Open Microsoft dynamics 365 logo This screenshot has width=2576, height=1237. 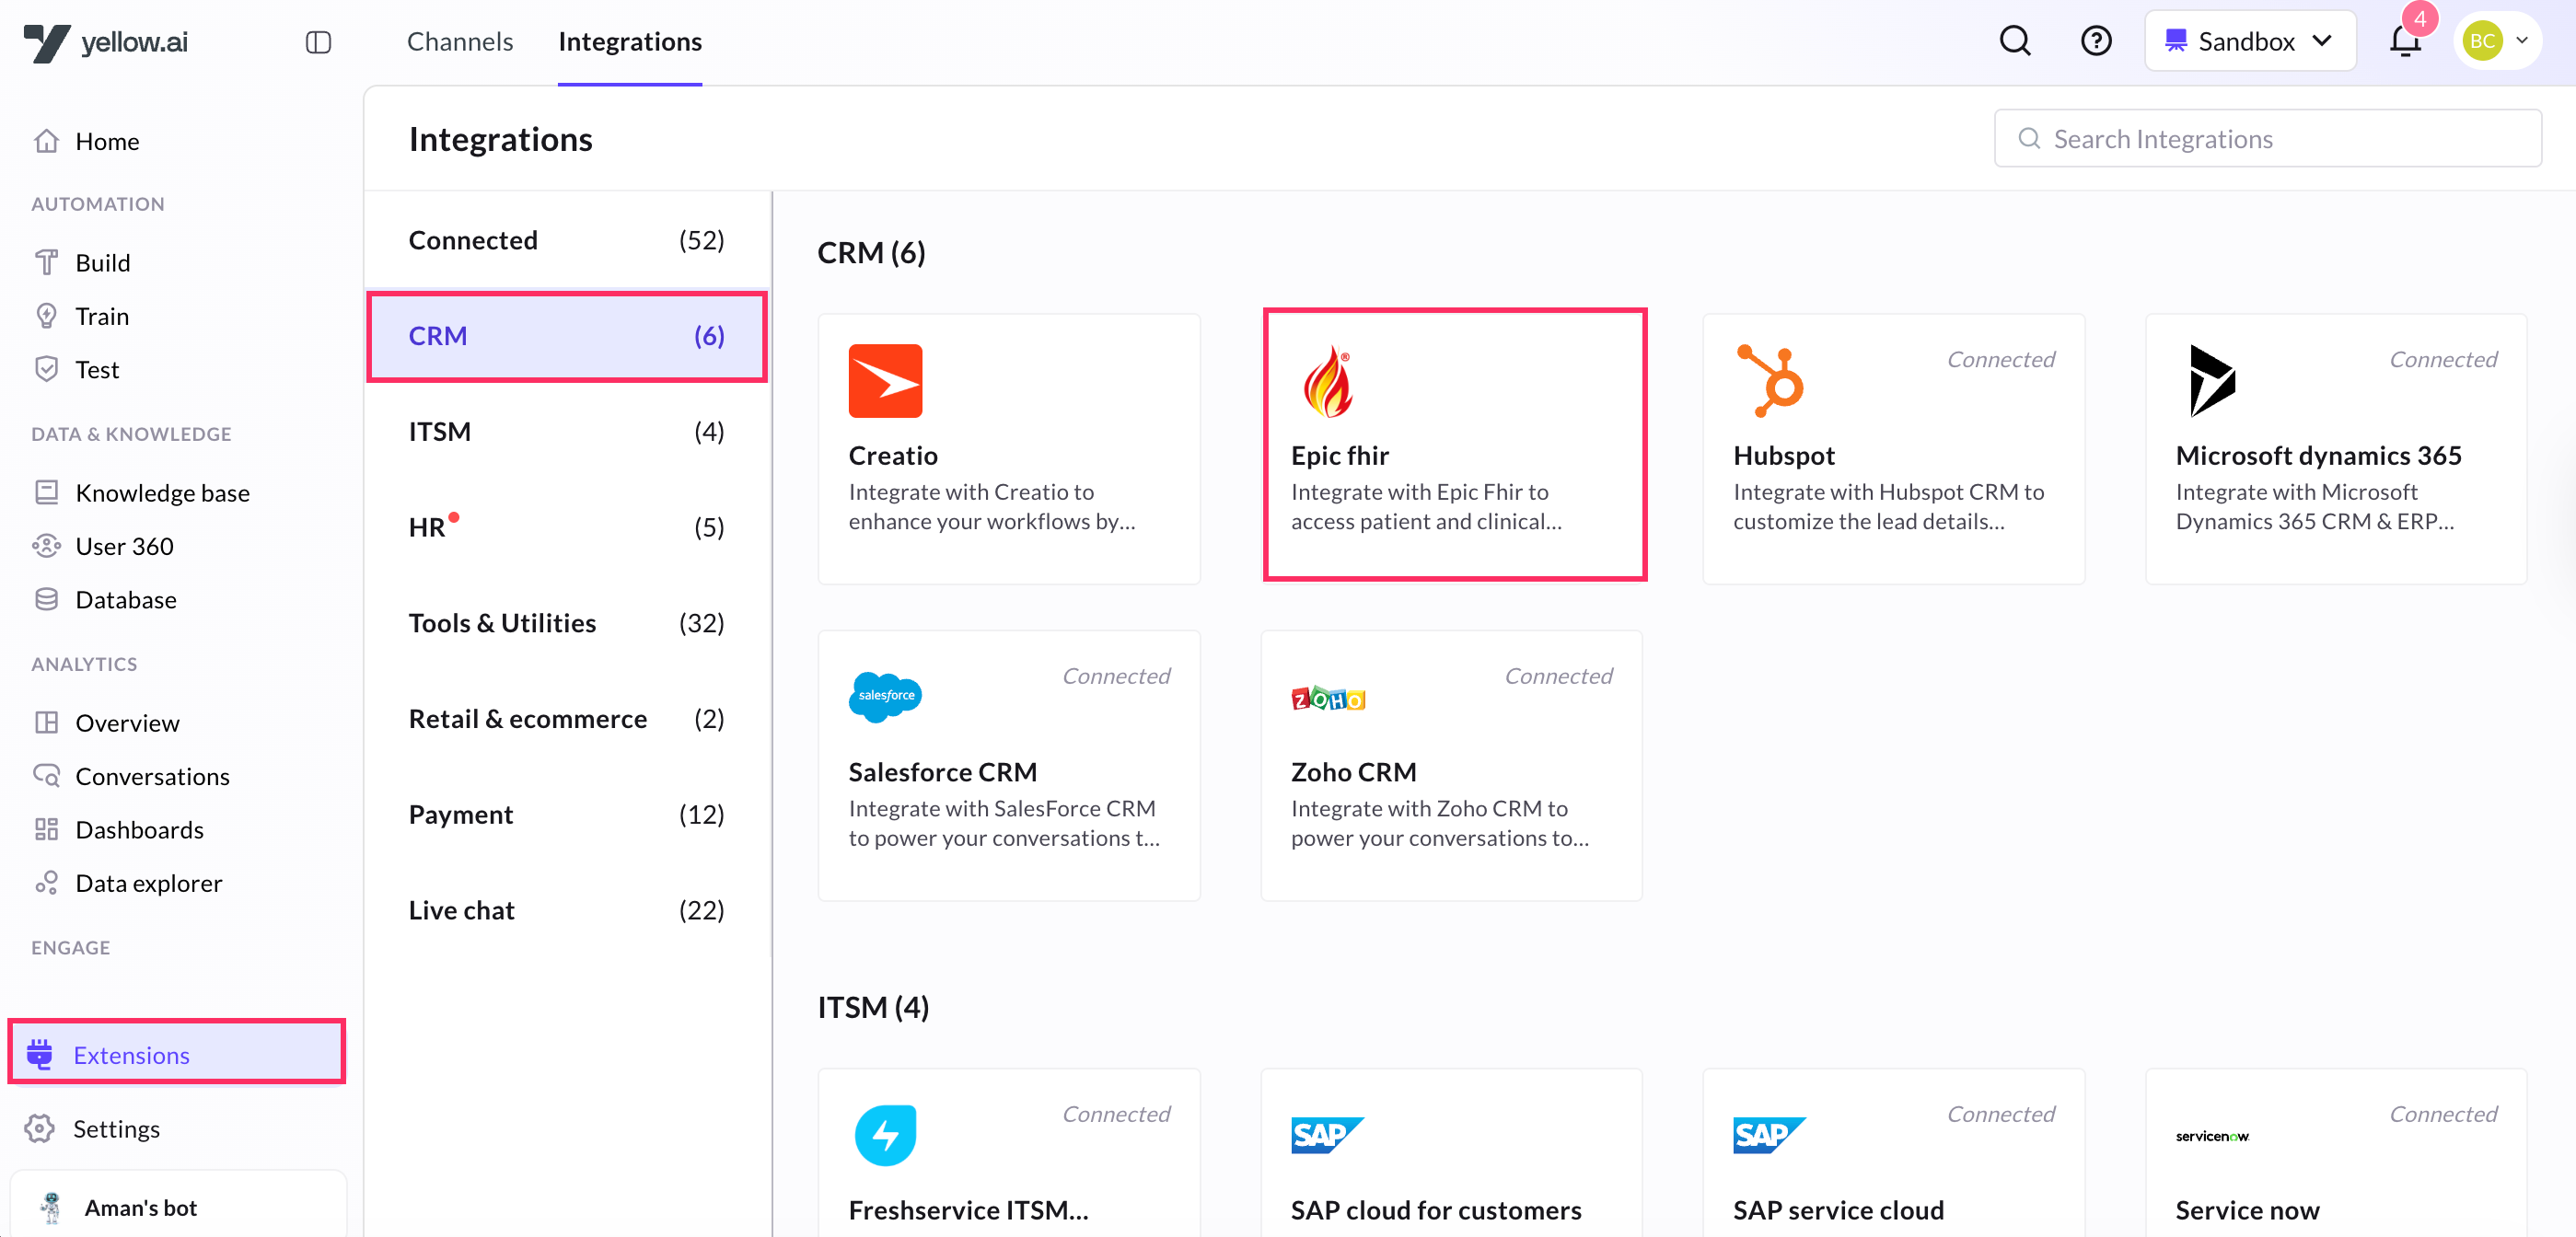2211,381
